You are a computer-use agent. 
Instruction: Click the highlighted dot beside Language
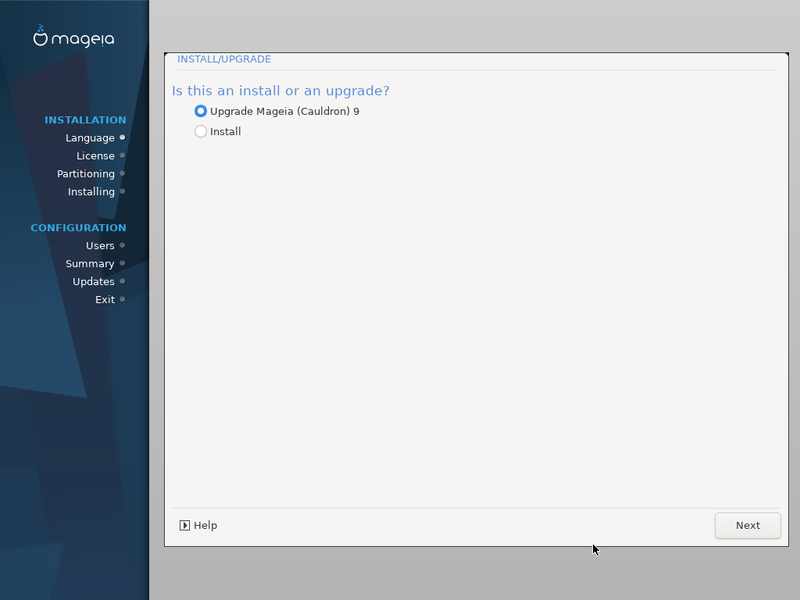[122, 137]
